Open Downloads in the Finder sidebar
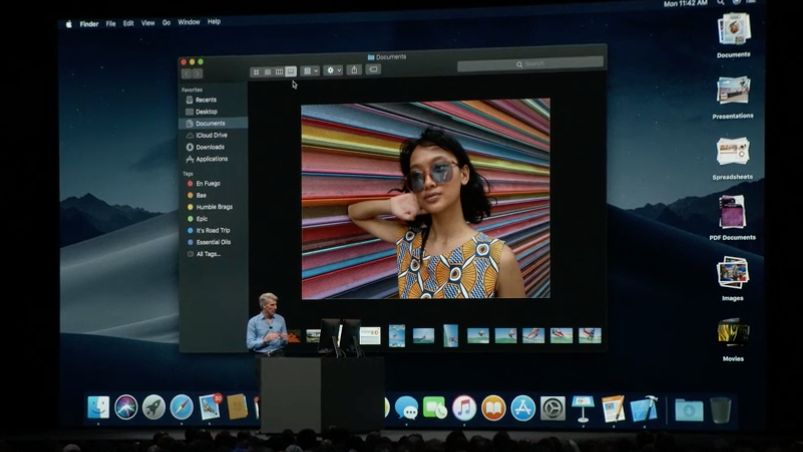The image size is (803, 452). [x=205, y=147]
